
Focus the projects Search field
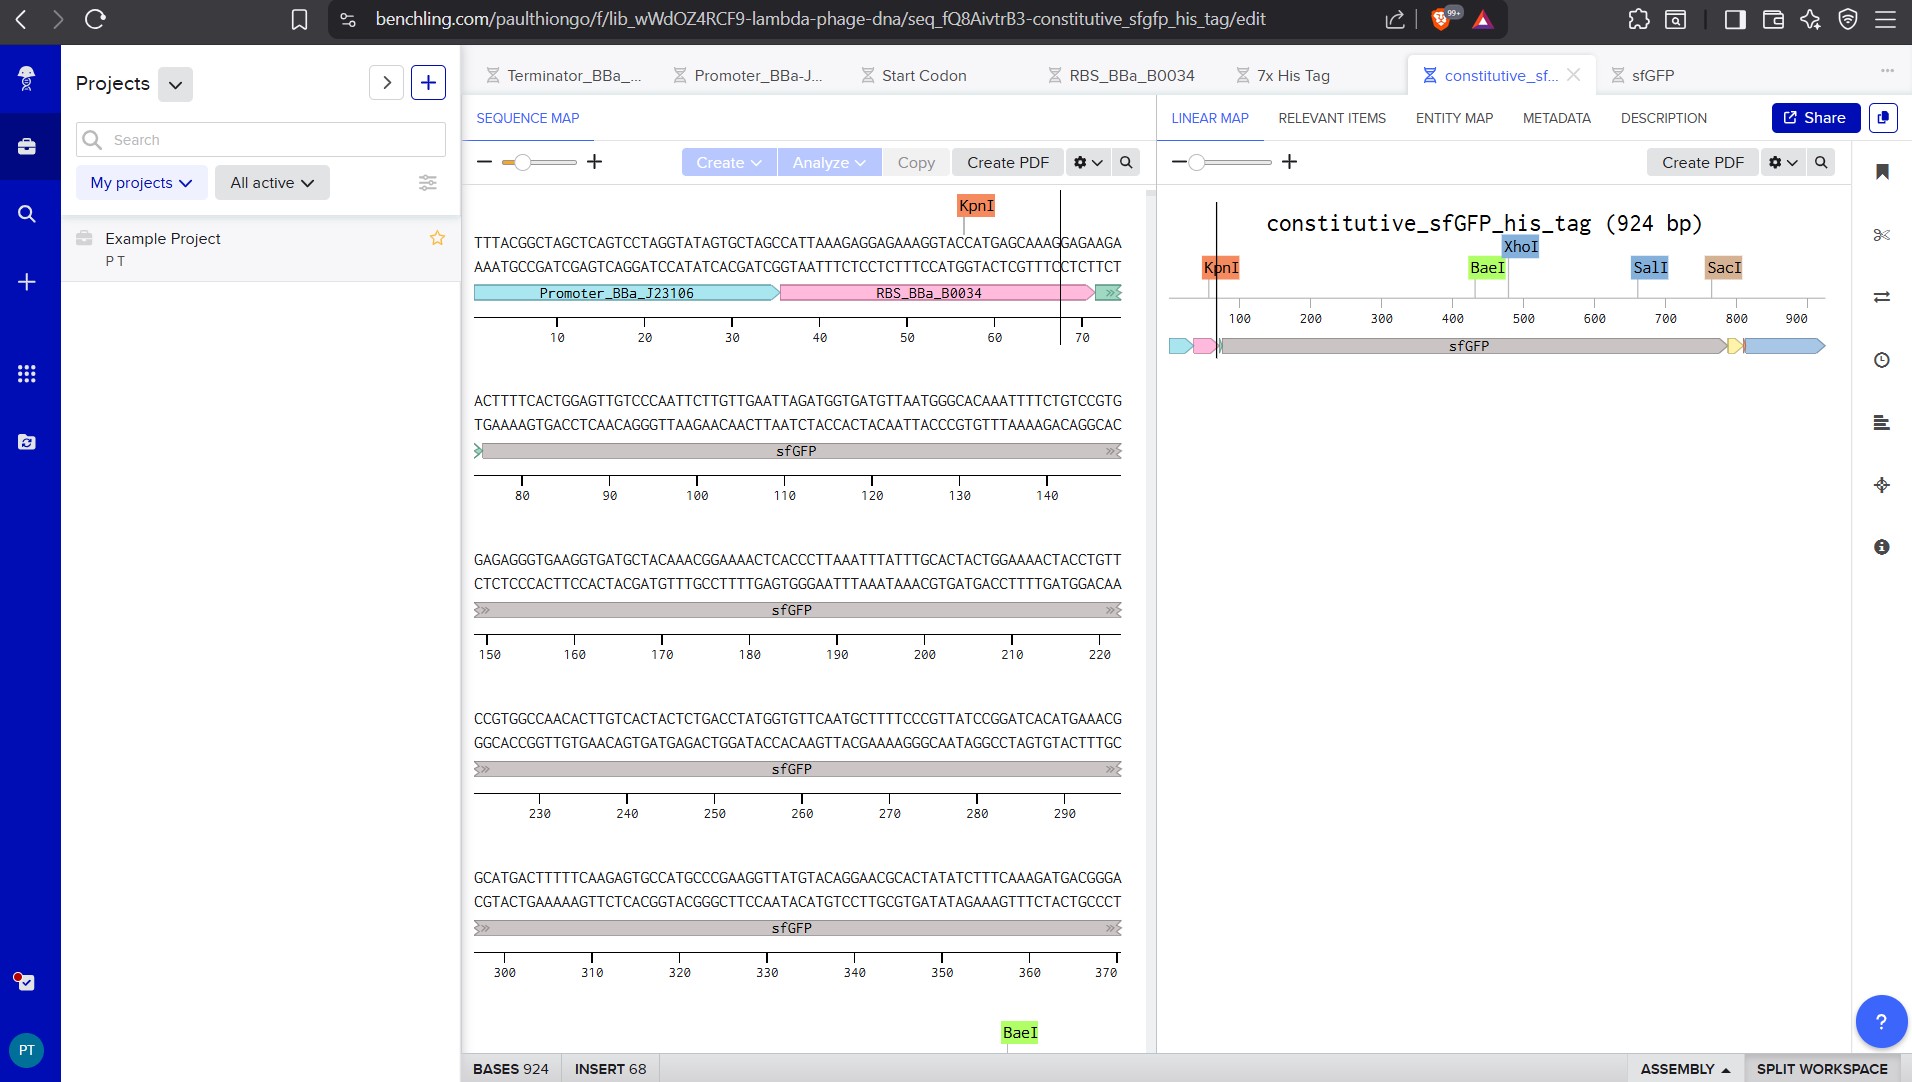tap(261, 140)
